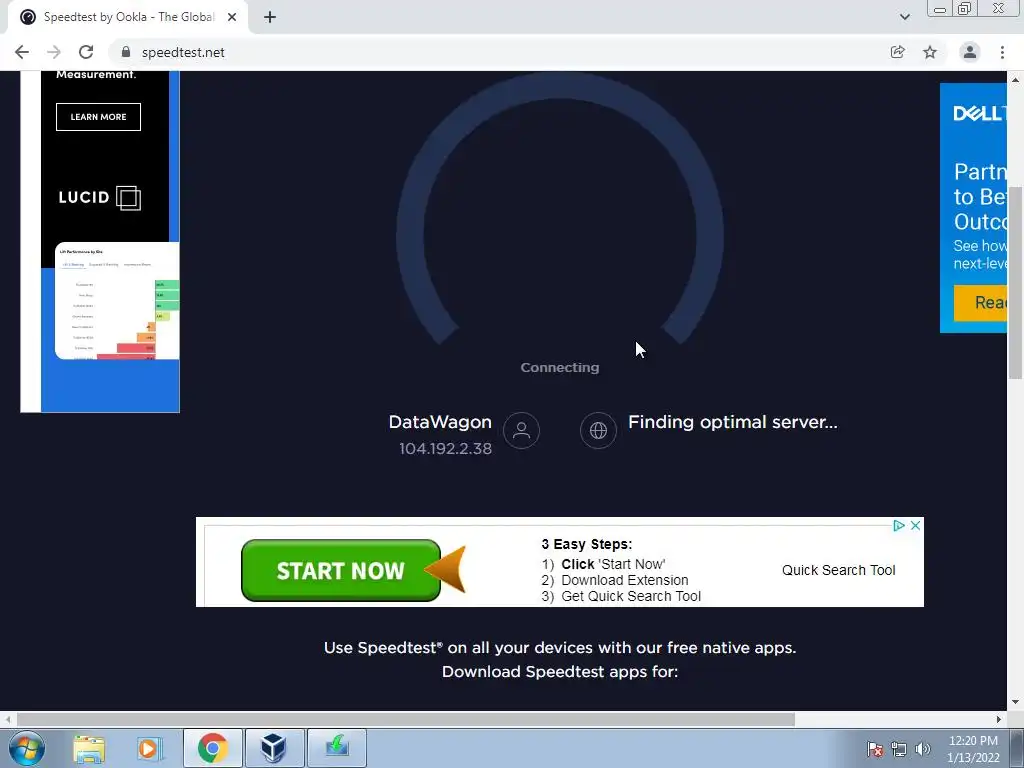Click the Dell logo in the ad
Screen dimensions: 1024x768
pyautogui.click(x=980, y=114)
